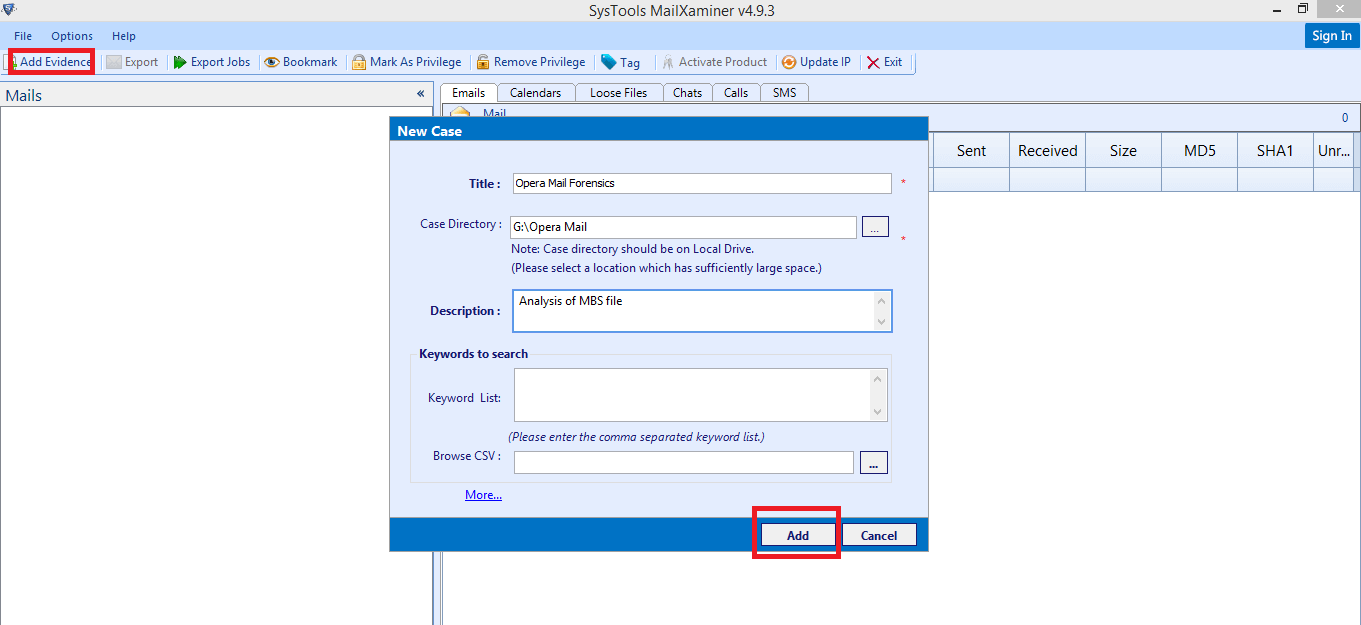Image resolution: width=1361 pixels, height=625 pixels.
Task: Select Mark As Privilege lock icon
Action: pyautogui.click(x=359, y=62)
